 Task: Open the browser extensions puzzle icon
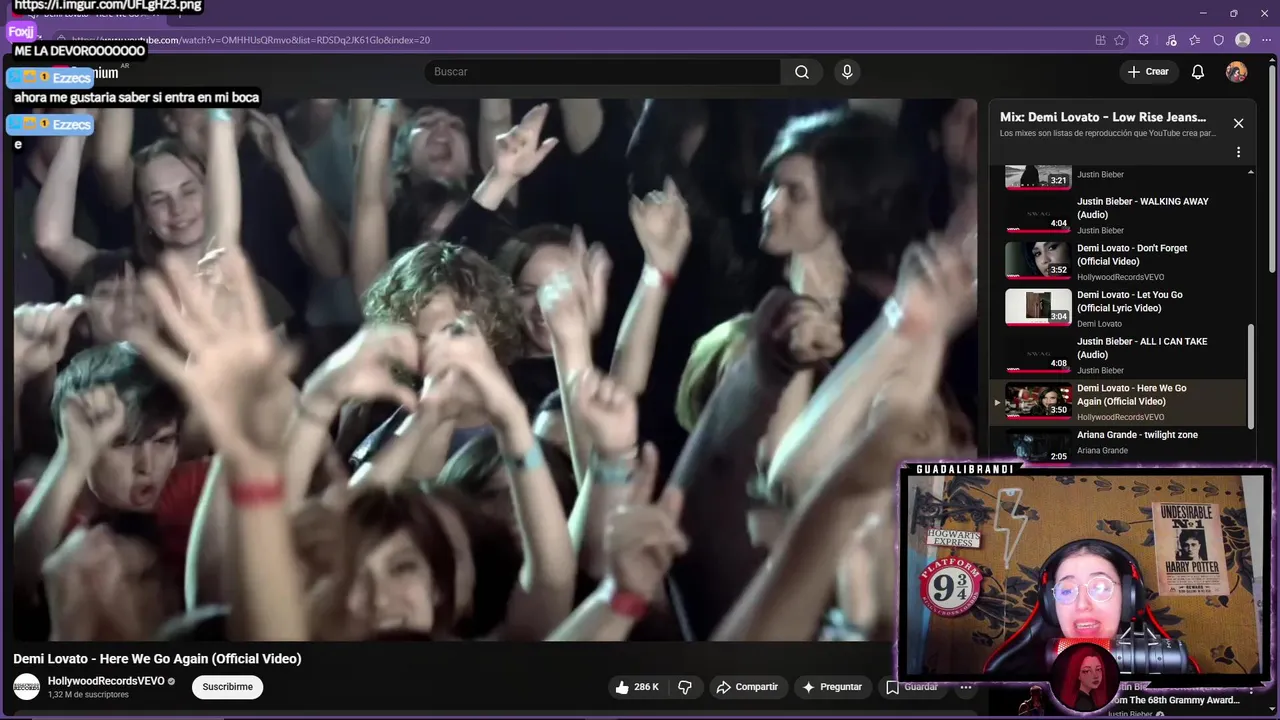click(x=1144, y=40)
